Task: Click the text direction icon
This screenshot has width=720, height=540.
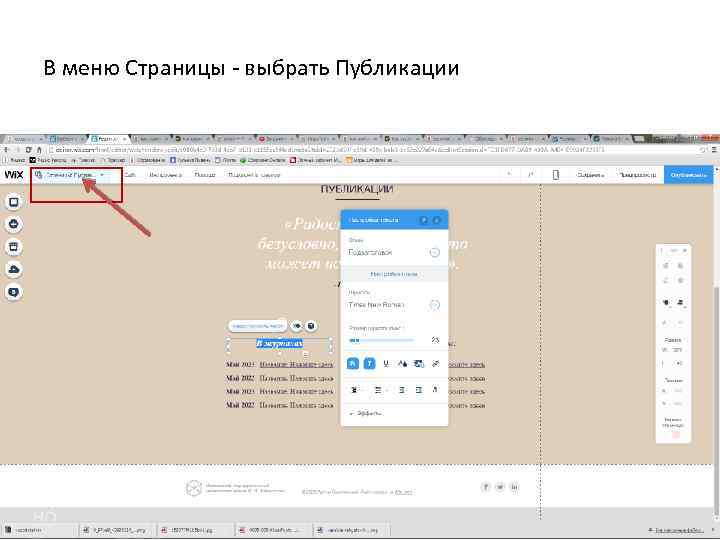Action: click(435, 390)
